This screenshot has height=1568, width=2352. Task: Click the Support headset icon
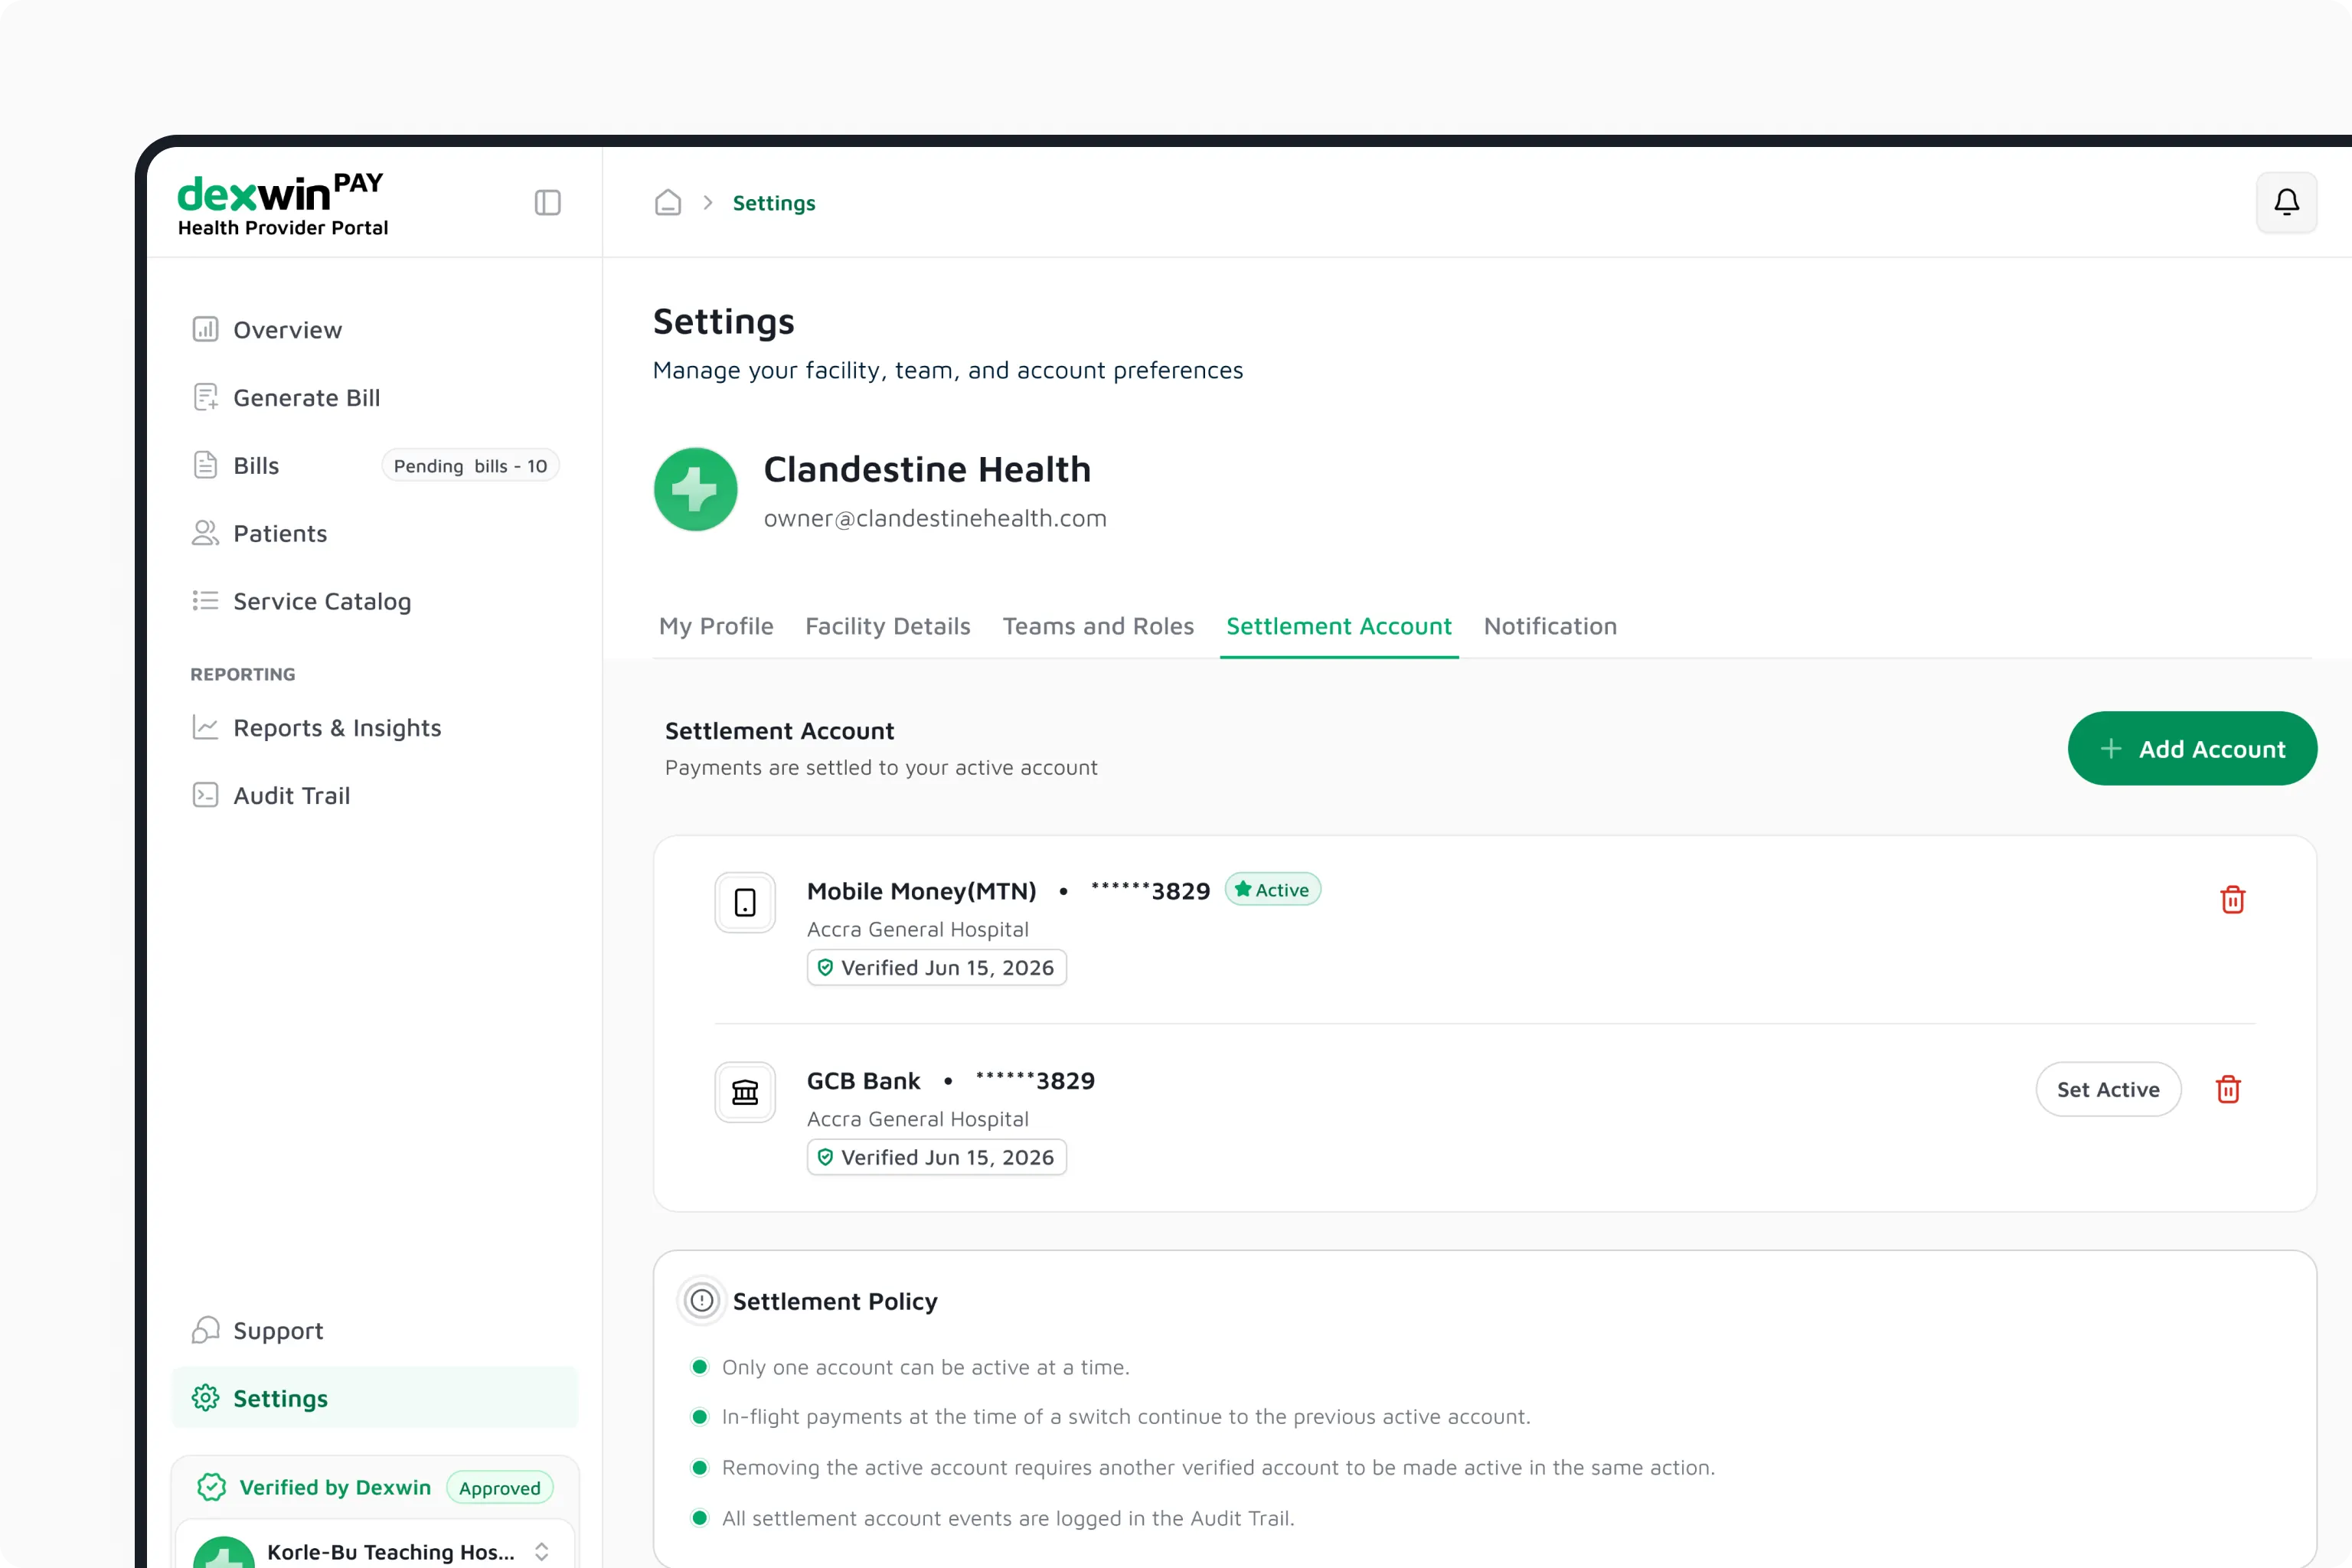205,1330
